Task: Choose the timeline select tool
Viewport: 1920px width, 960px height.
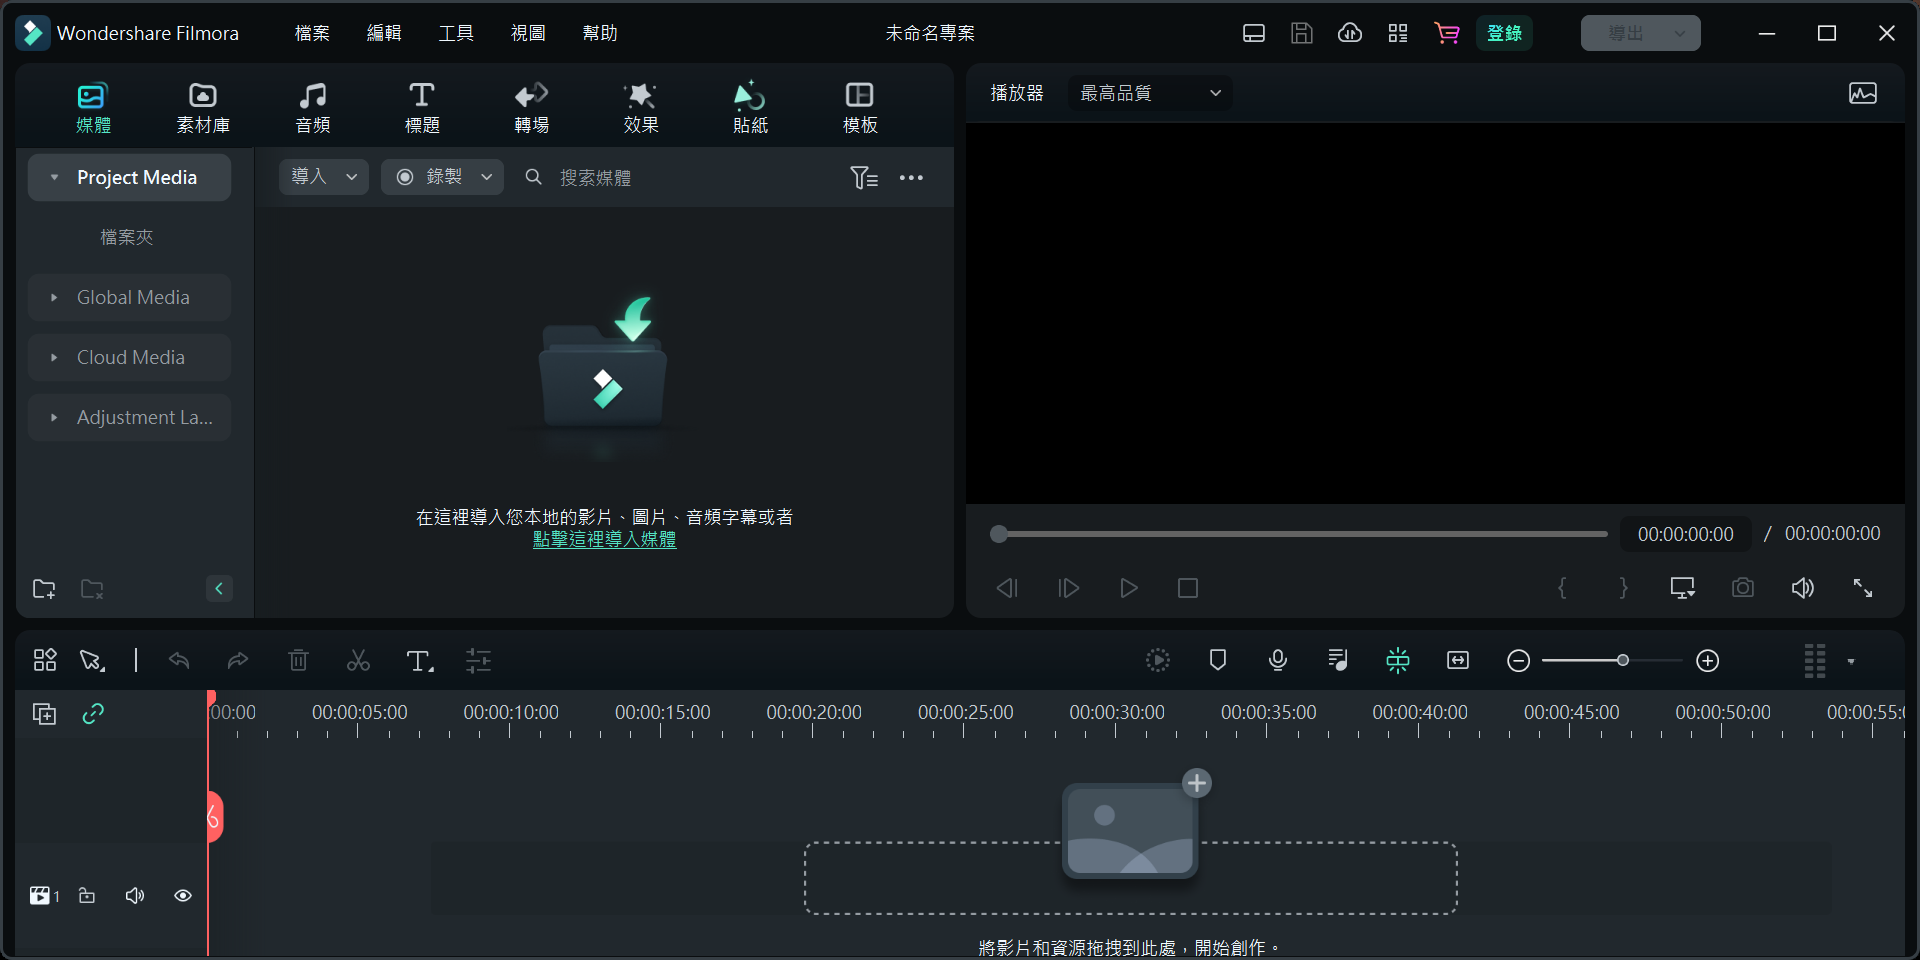Action: coord(92,661)
